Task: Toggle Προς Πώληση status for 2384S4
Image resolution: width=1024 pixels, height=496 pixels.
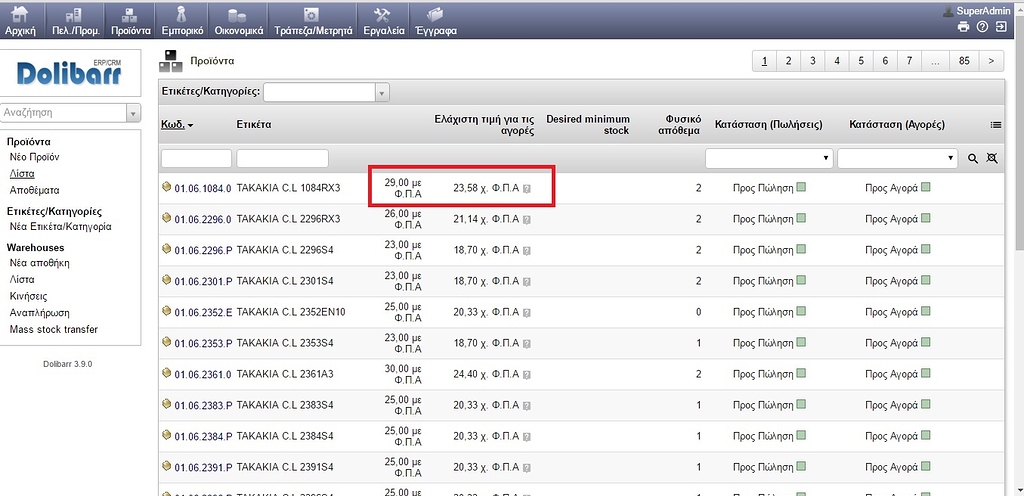Action: click(801, 435)
